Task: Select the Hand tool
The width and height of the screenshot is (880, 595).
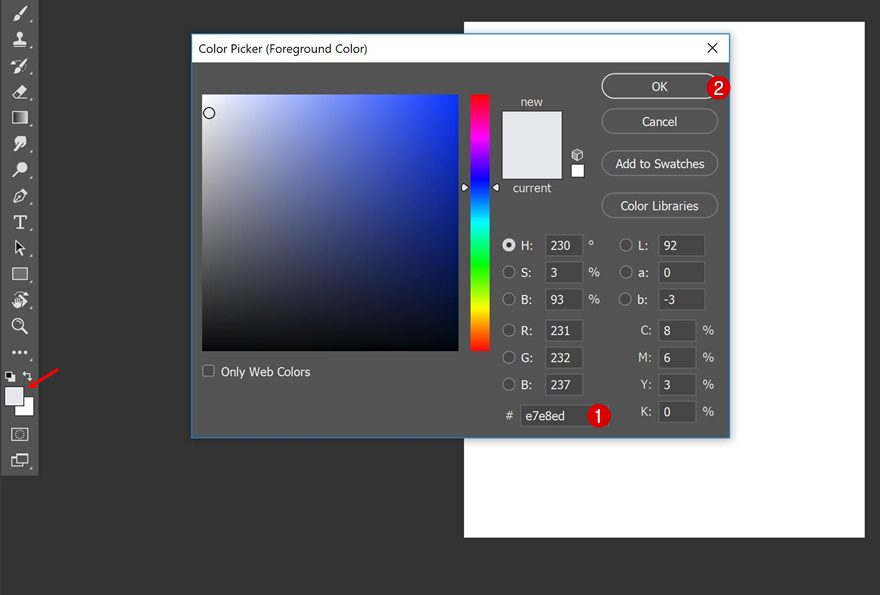Action: click(x=19, y=301)
